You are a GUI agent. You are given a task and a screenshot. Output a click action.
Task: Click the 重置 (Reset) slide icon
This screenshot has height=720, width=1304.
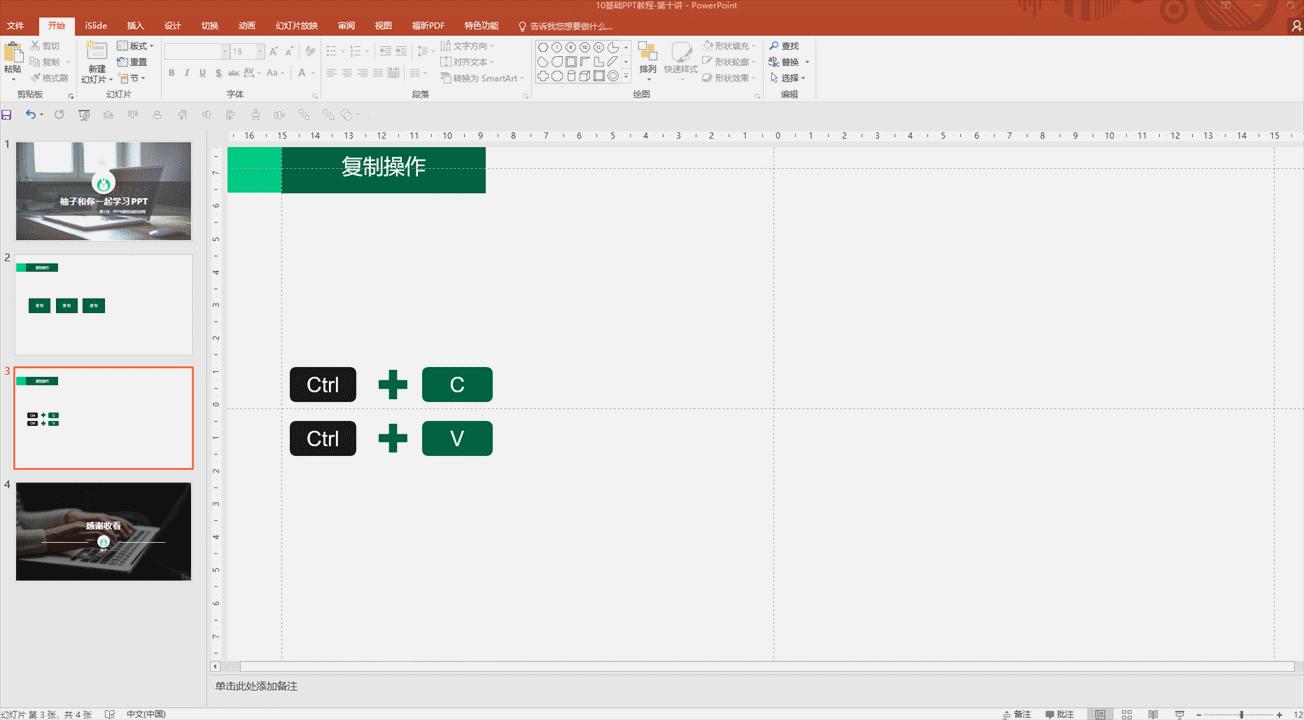(x=135, y=61)
